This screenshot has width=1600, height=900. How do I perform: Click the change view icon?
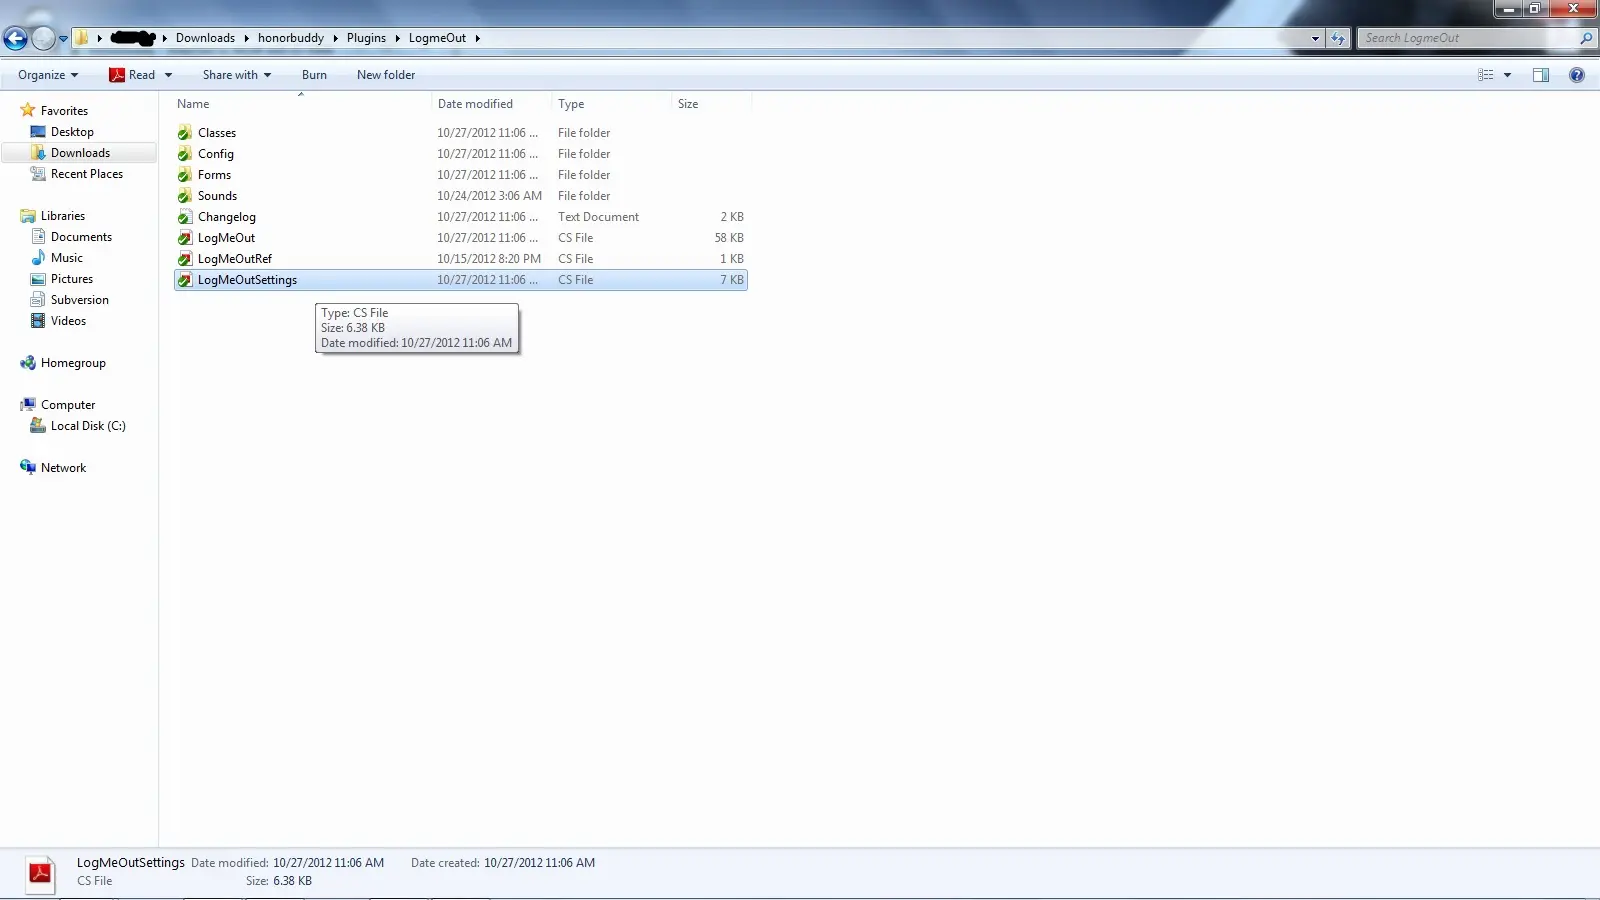1486,75
